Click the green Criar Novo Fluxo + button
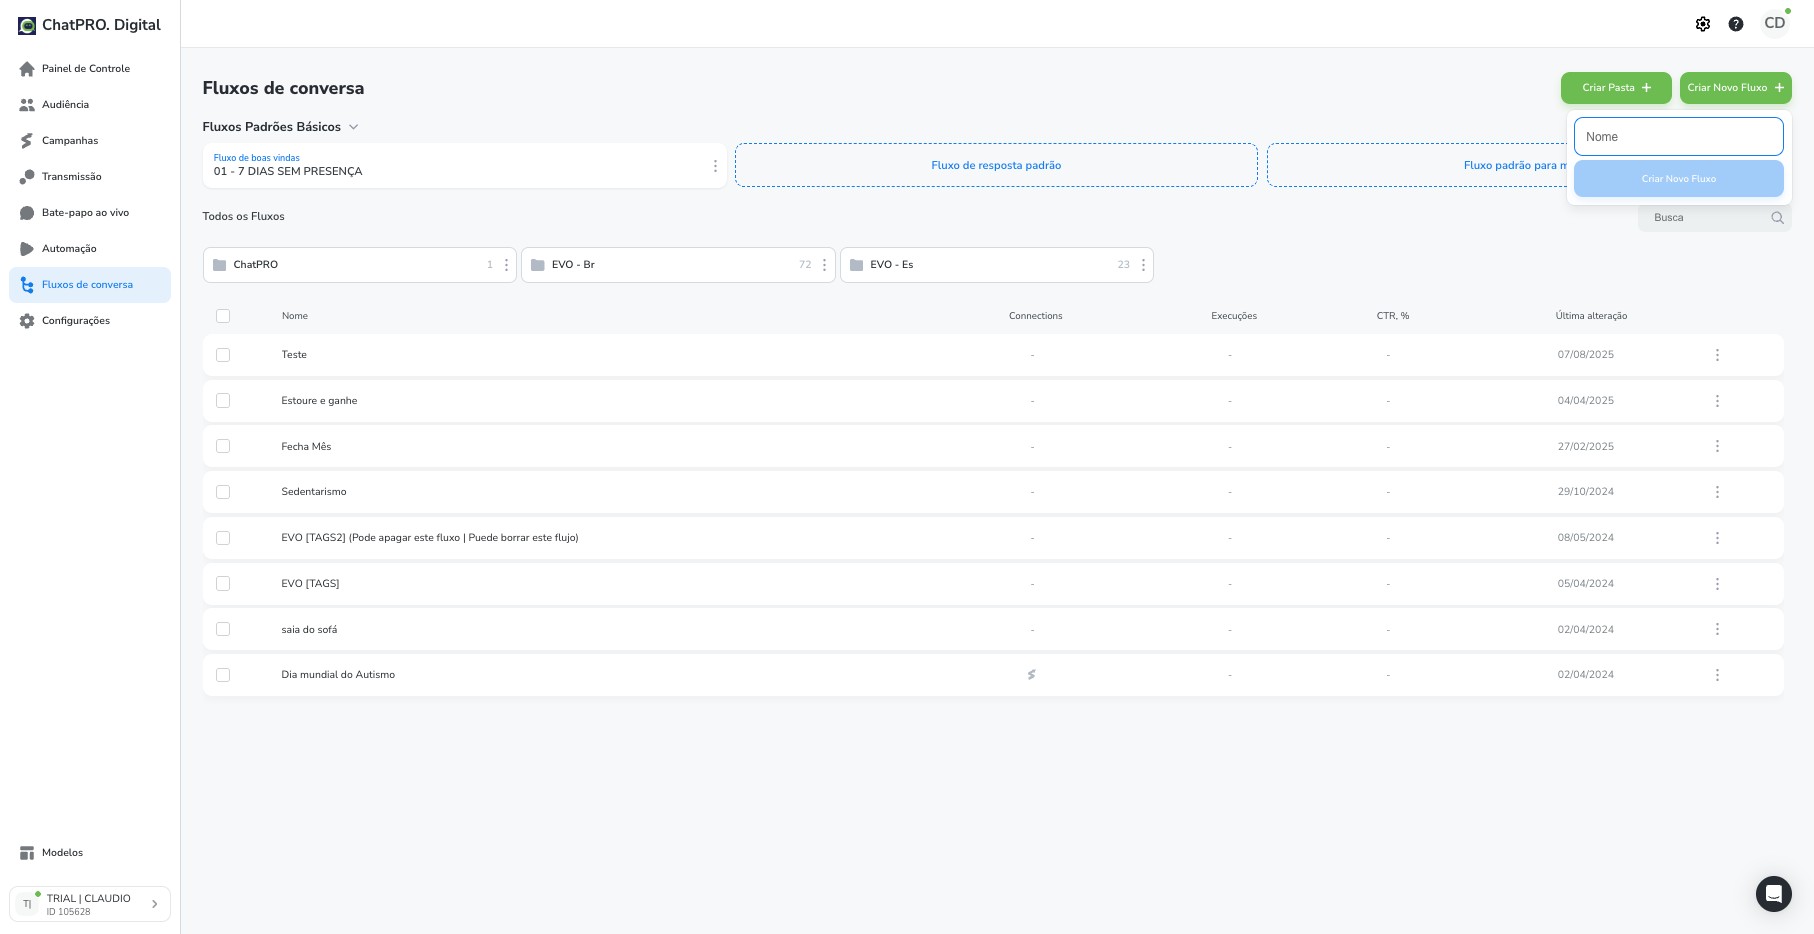1814x934 pixels. point(1736,88)
